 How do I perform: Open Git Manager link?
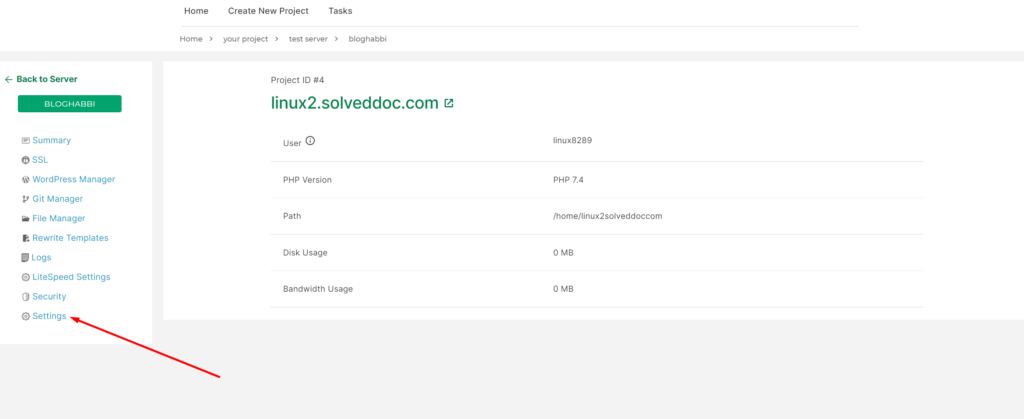click(57, 199)
